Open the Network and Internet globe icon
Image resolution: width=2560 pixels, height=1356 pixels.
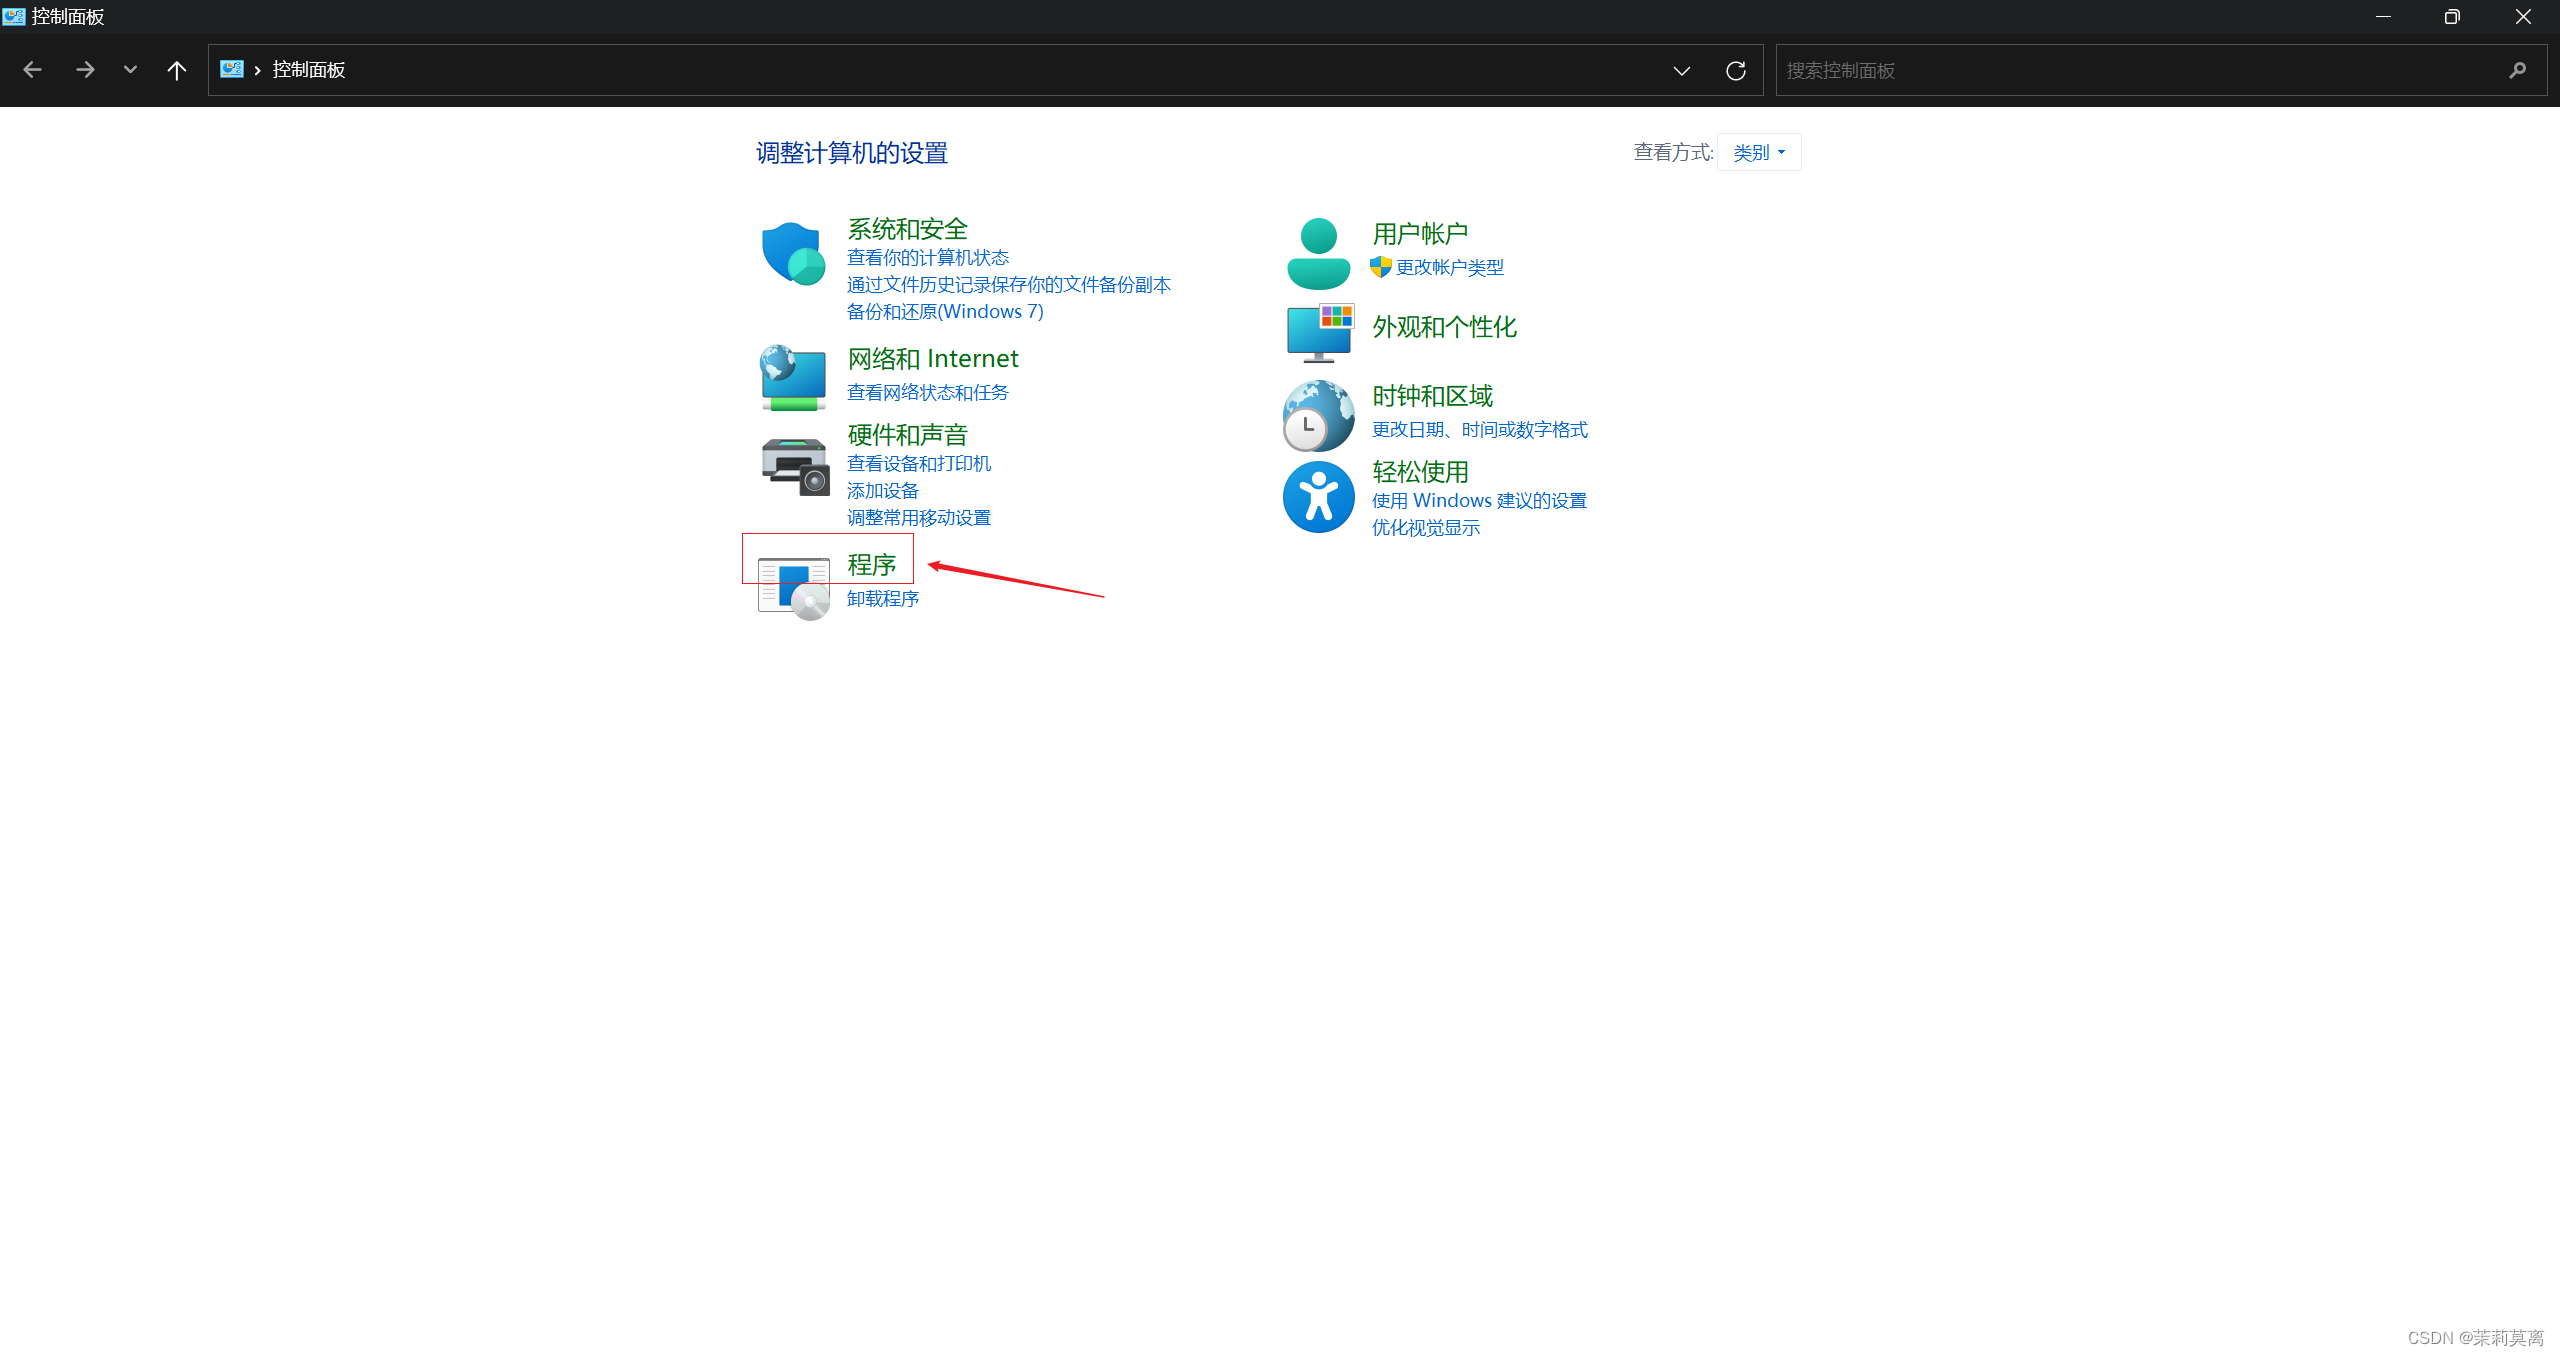tap(793, 378)
